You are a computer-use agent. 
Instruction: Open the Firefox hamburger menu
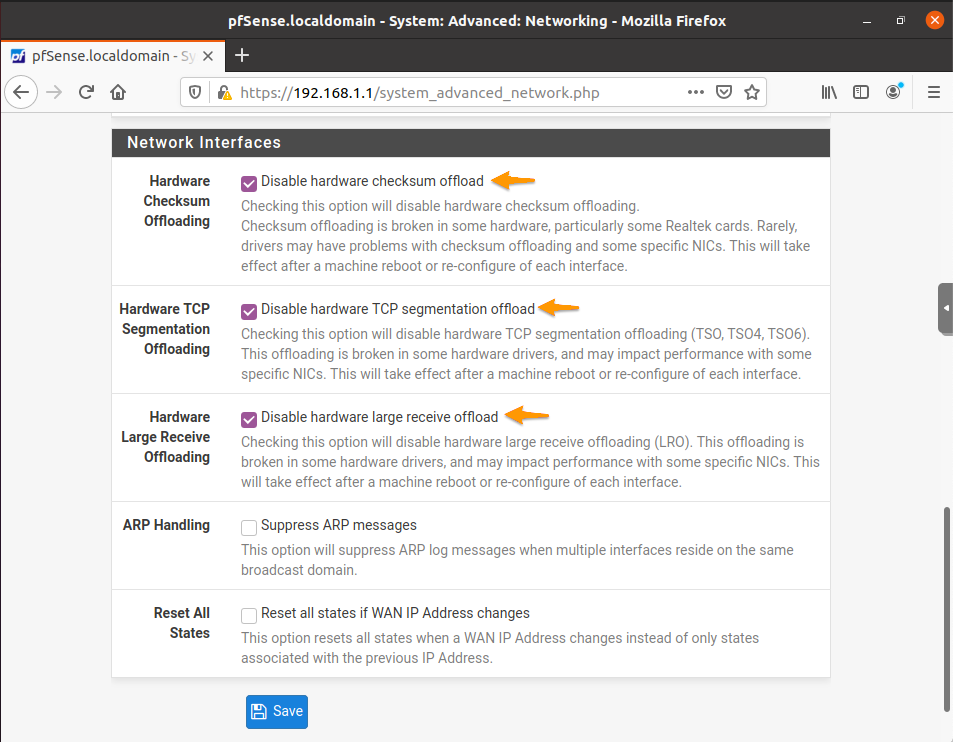point(933,91)
